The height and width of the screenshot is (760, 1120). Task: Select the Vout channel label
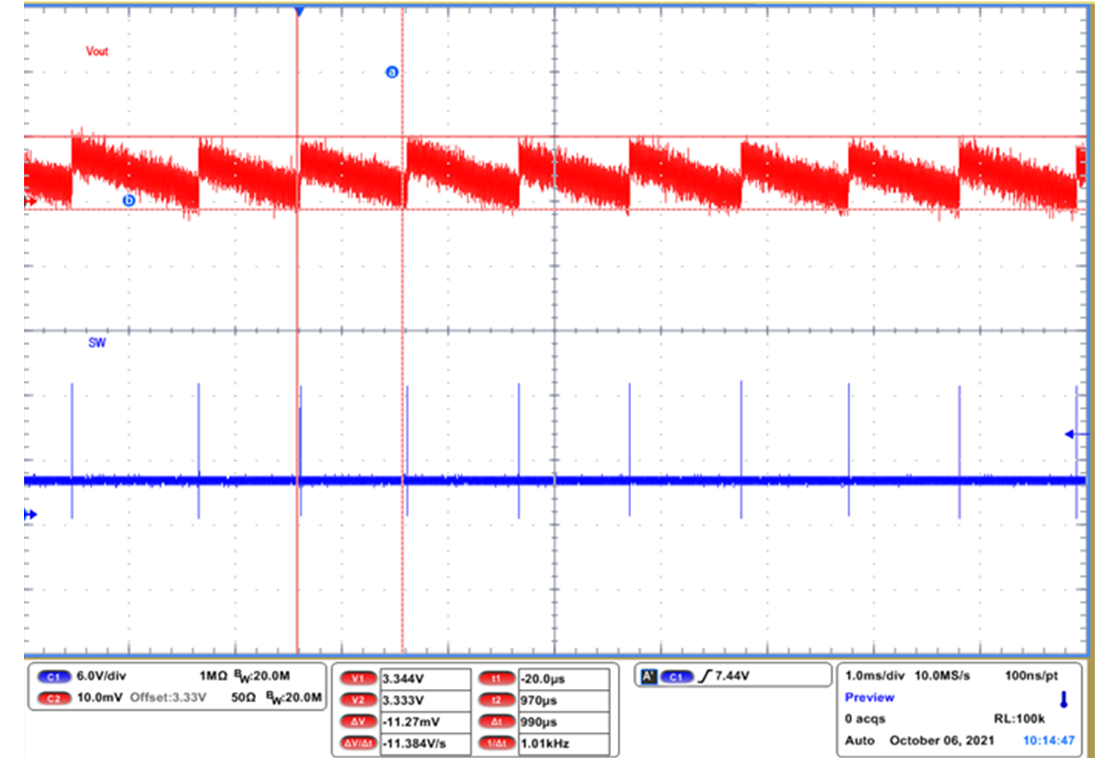coord(97,51)
